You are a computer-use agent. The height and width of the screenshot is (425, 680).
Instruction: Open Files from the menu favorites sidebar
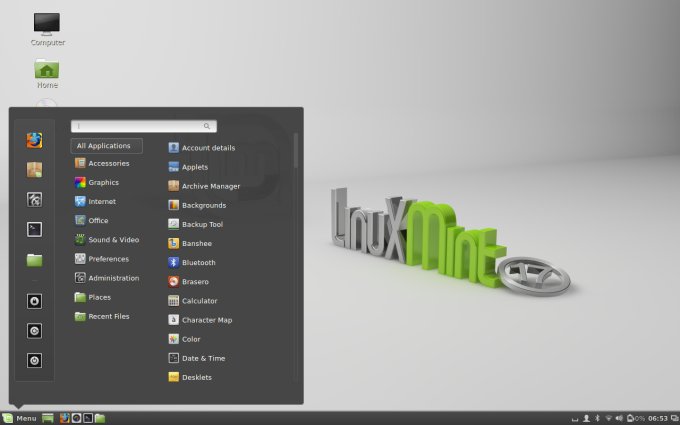click(x=34, y=260)
